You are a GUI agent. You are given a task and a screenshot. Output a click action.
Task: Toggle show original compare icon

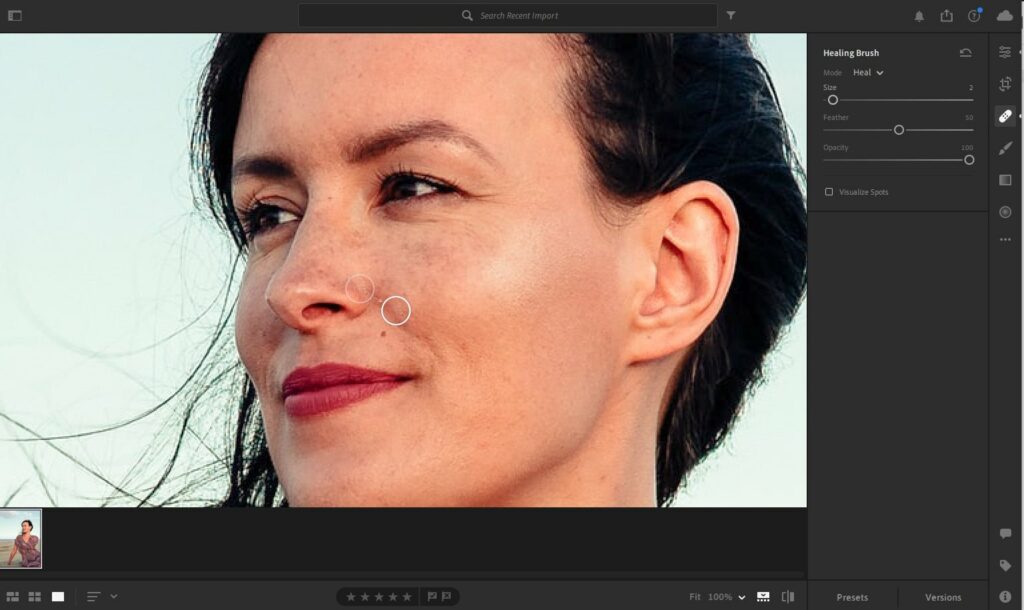tap(788, 596)
